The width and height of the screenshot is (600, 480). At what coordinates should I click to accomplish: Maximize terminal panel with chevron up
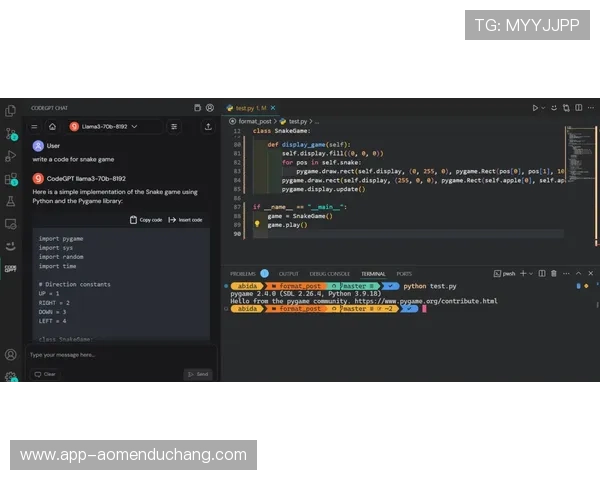click(579, 273)
